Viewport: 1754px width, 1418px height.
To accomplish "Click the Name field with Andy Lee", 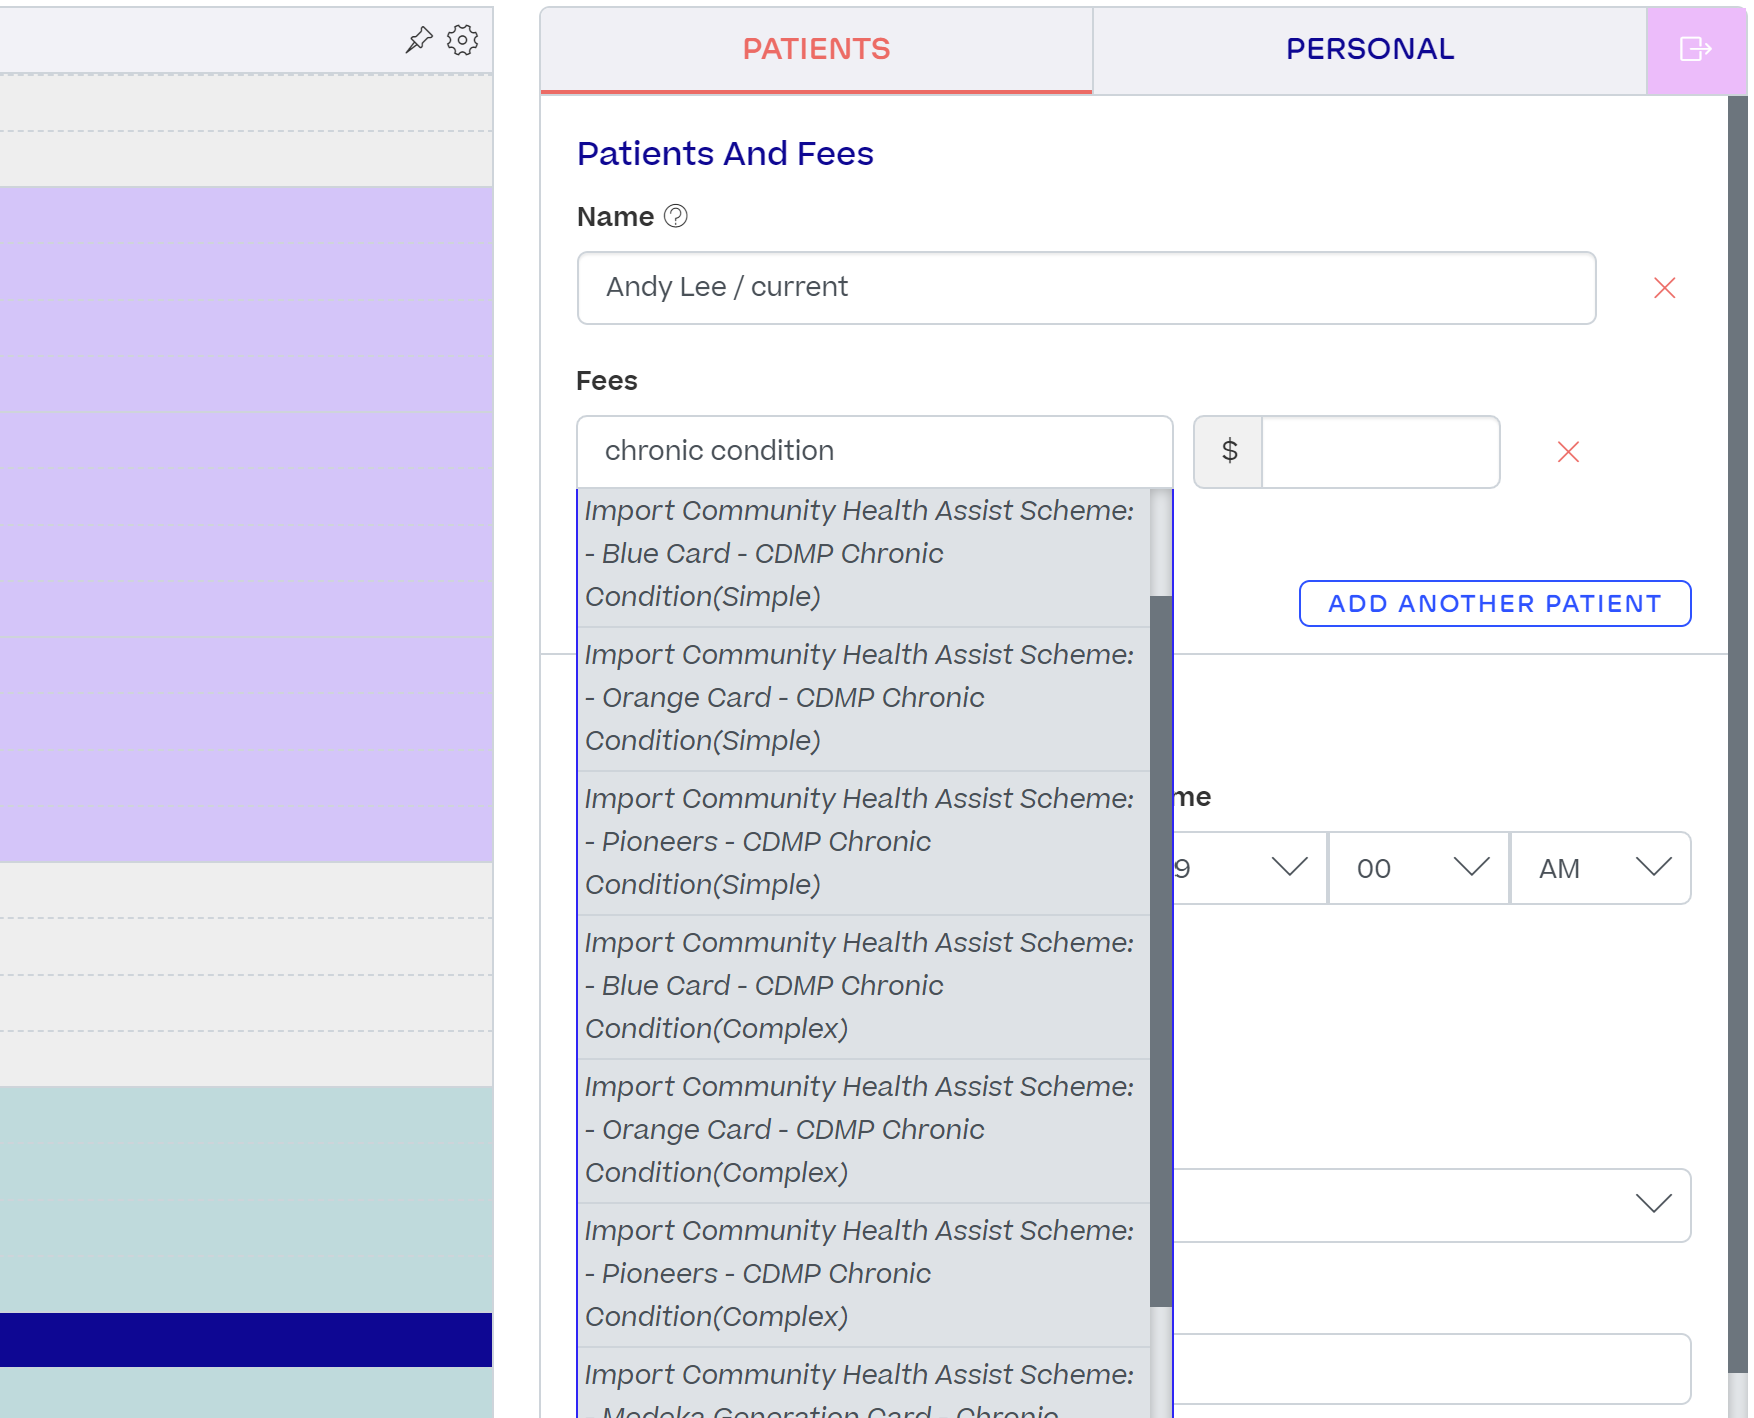I will [x=1086, y=288].
